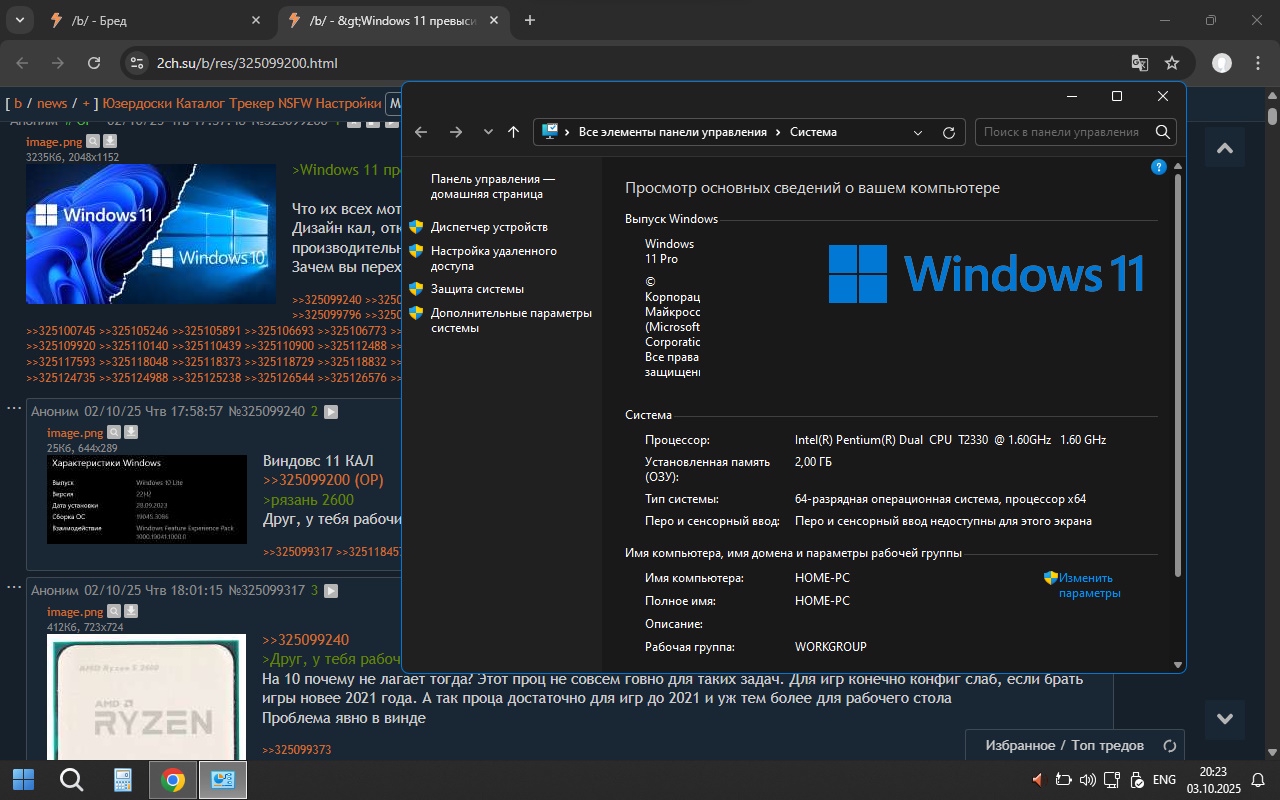Image resolution: width=1280 pixels, height=800 pixels.
Task: Expand the recent locations dropdown arrow
Action: (x=488, y=132)
